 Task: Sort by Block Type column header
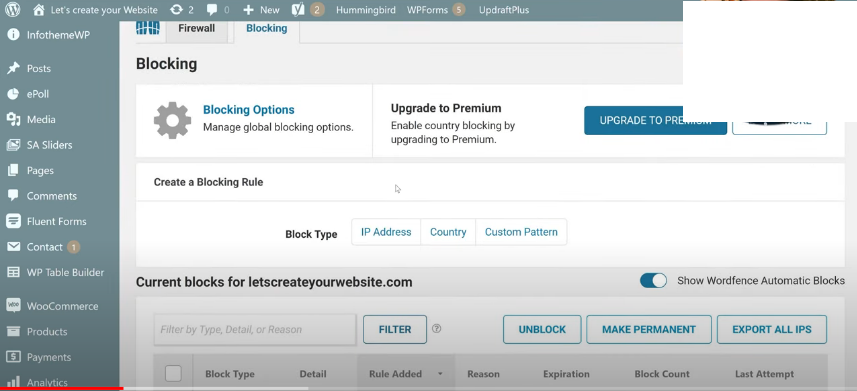tap(230, 374)
